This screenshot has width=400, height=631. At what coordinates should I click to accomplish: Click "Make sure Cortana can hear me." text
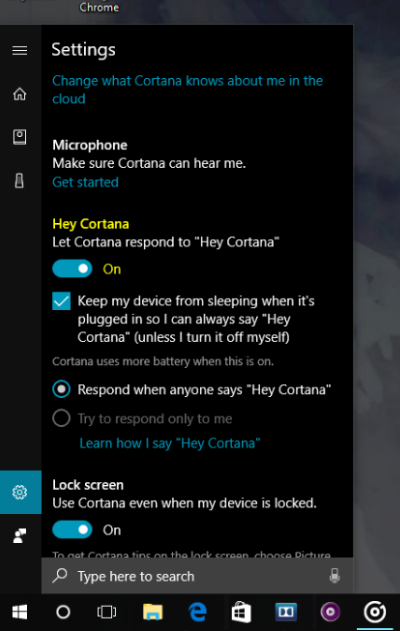149,163
